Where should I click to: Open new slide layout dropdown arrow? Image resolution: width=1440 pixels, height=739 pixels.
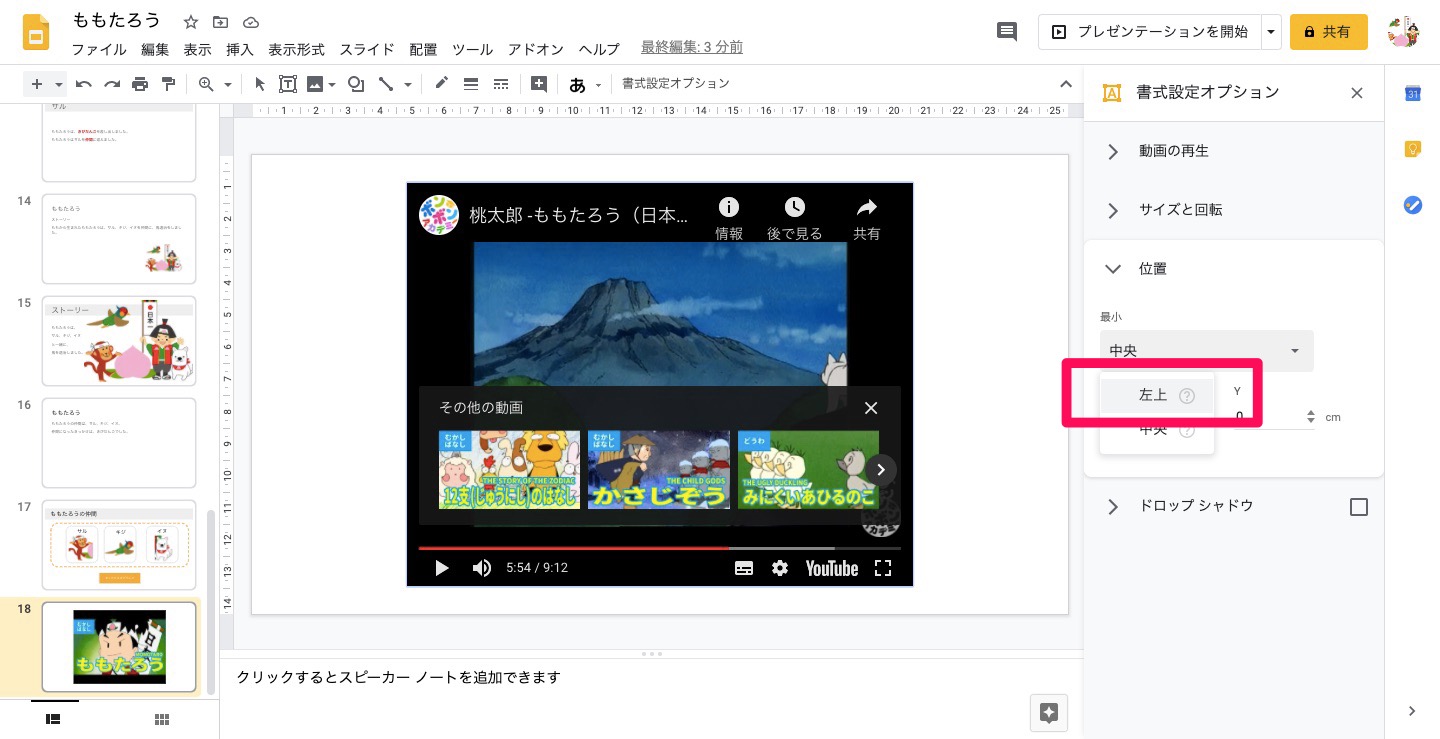pyautogui.click(x=59, y=84)
